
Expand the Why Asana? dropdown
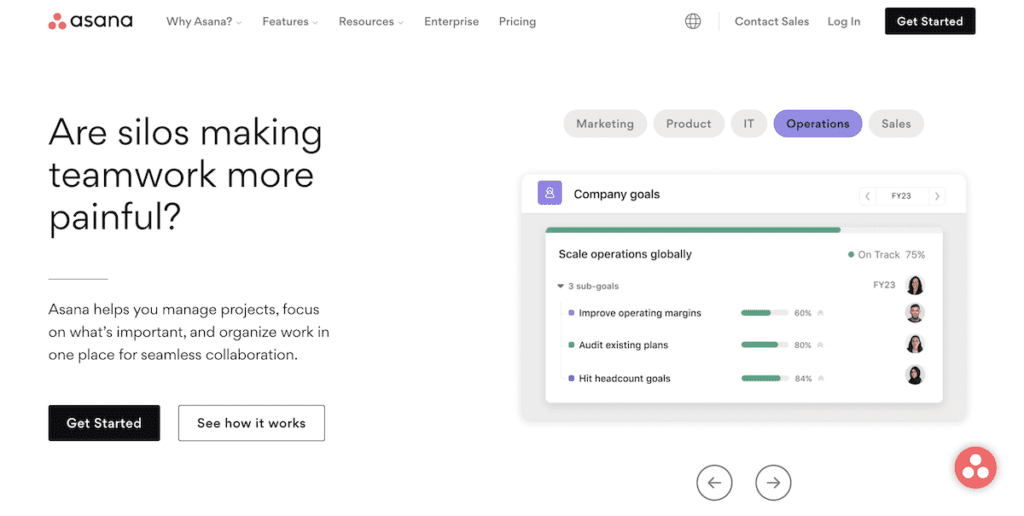pos(204,22)
